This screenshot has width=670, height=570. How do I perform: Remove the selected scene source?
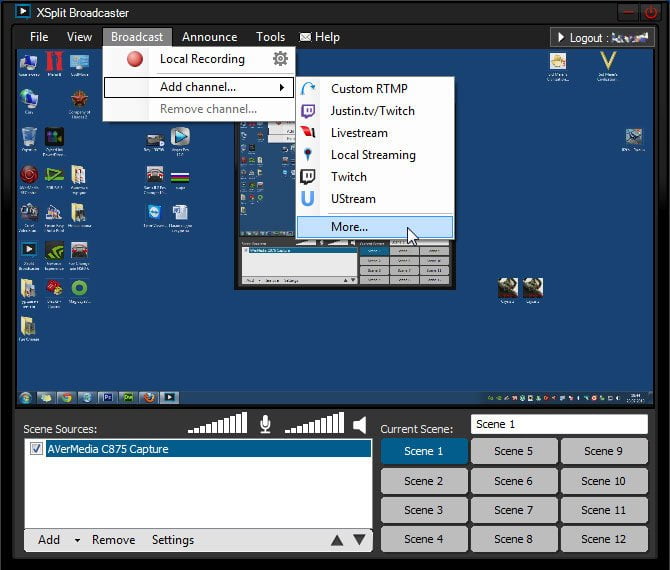coord(114,540)
